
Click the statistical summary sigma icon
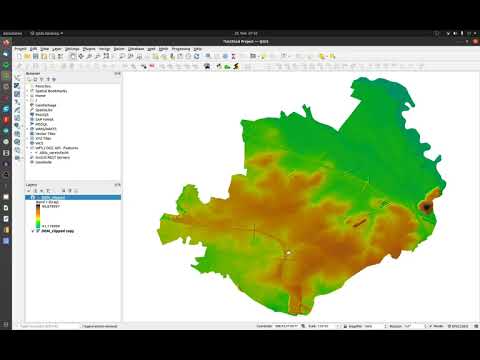pyautogui.click(x=234, y=57)
